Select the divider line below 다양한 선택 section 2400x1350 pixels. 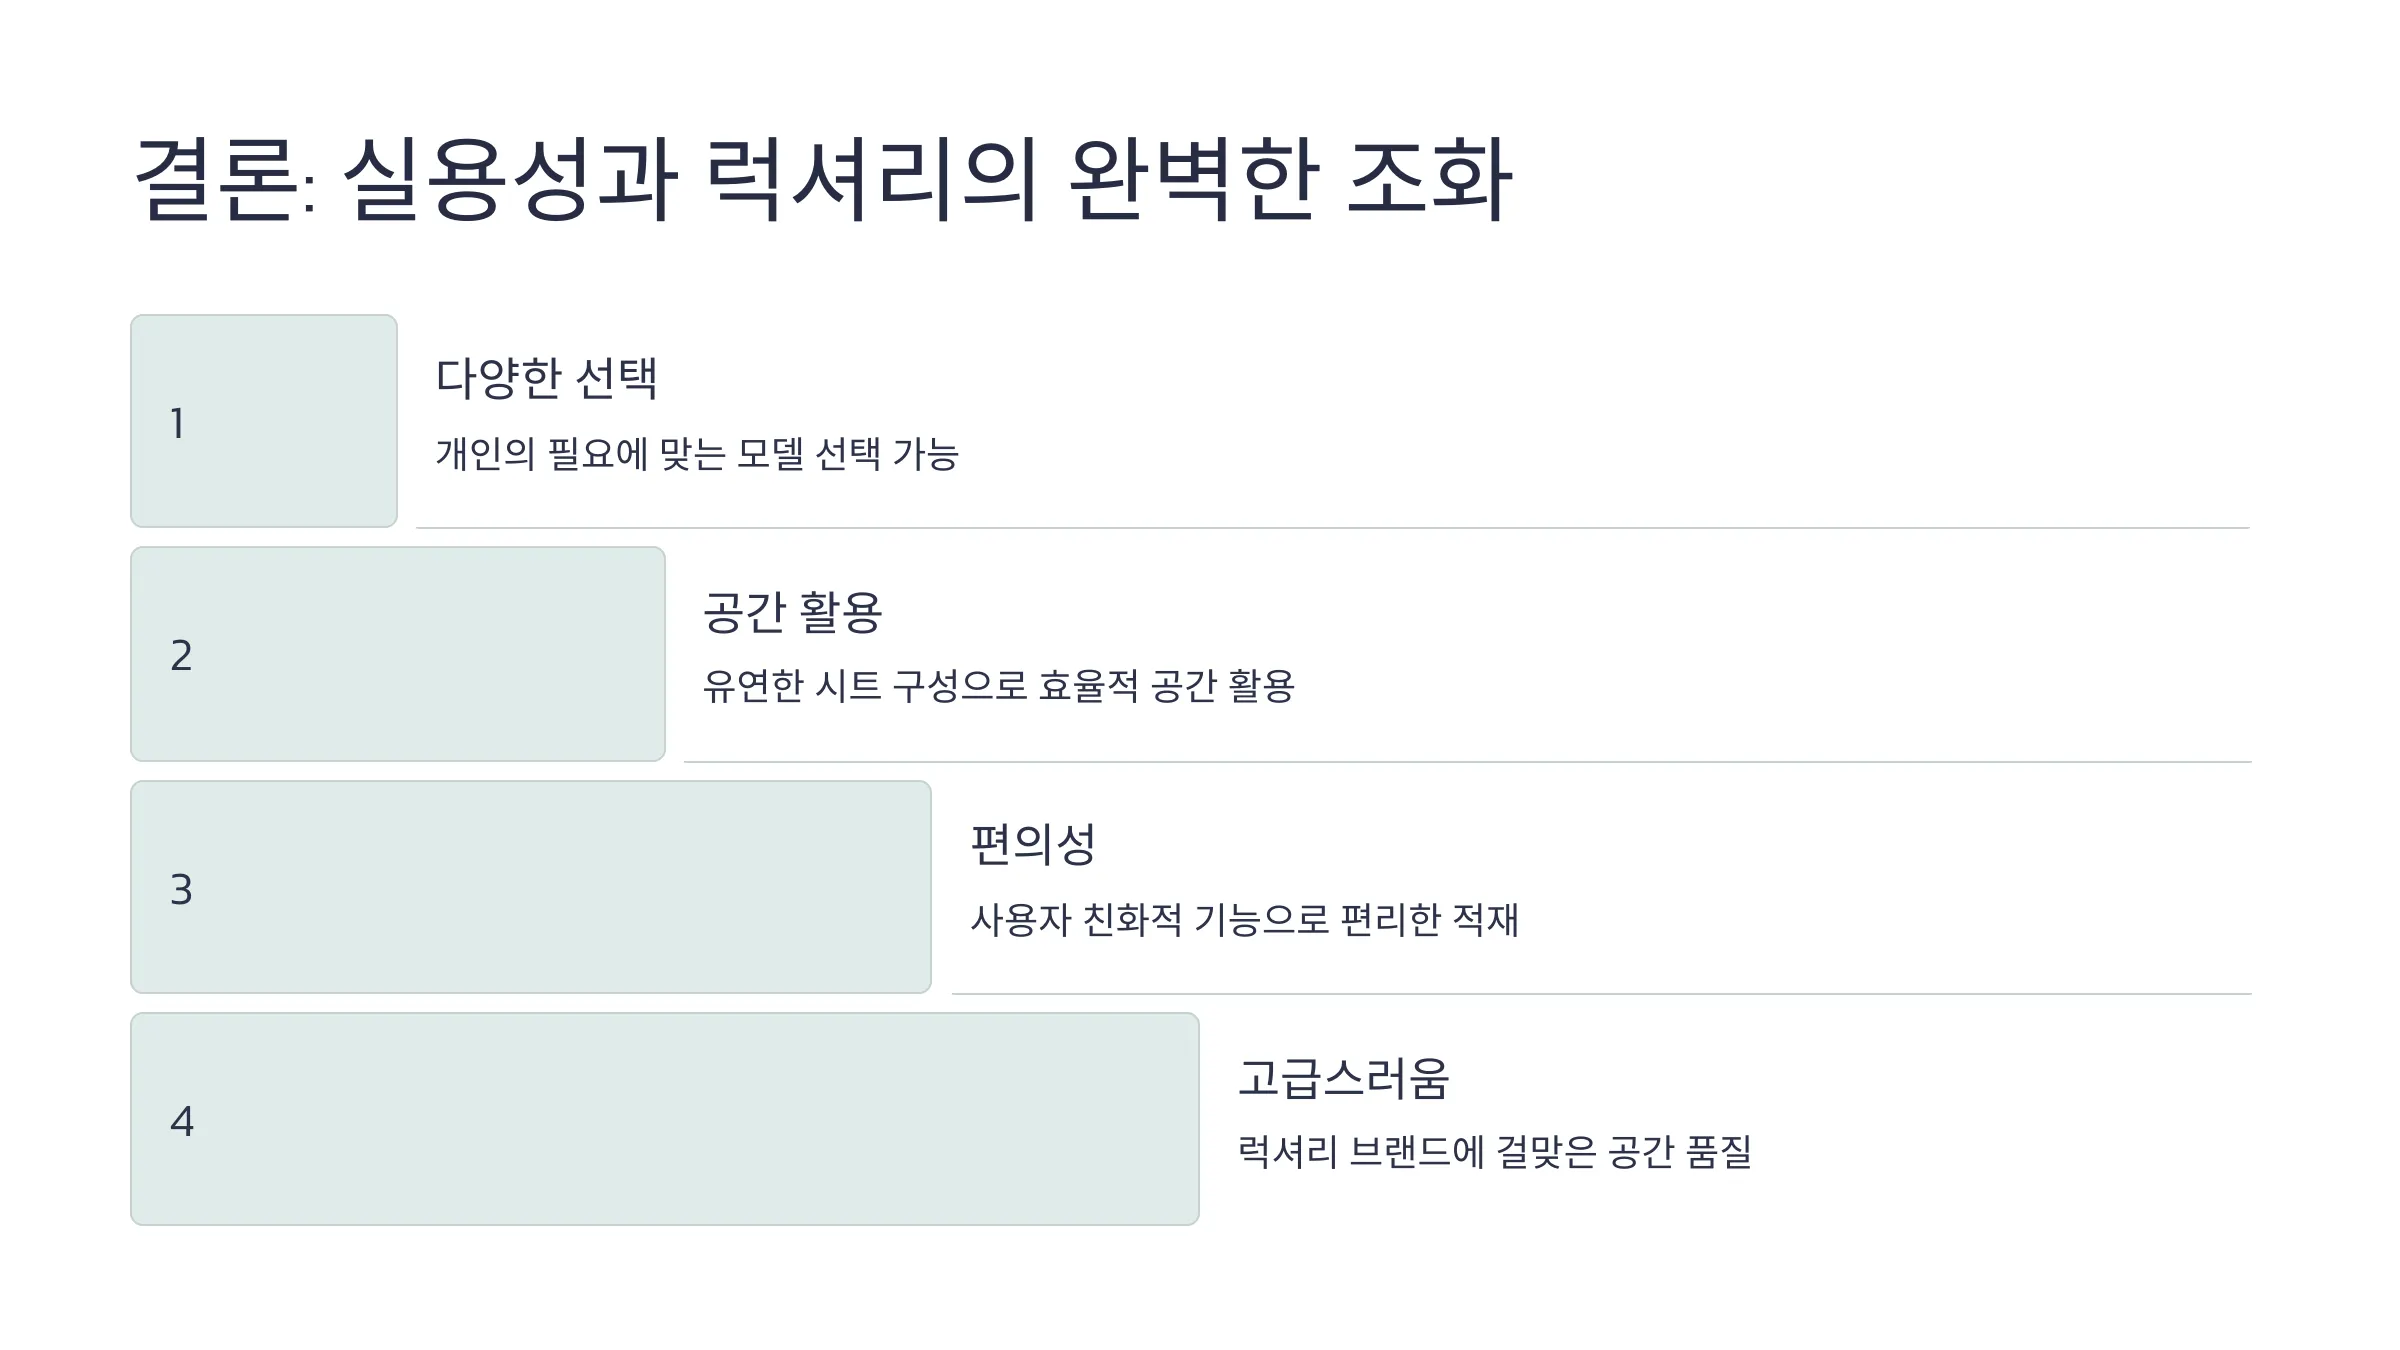pyautogui.click(x=1333, y=527)
